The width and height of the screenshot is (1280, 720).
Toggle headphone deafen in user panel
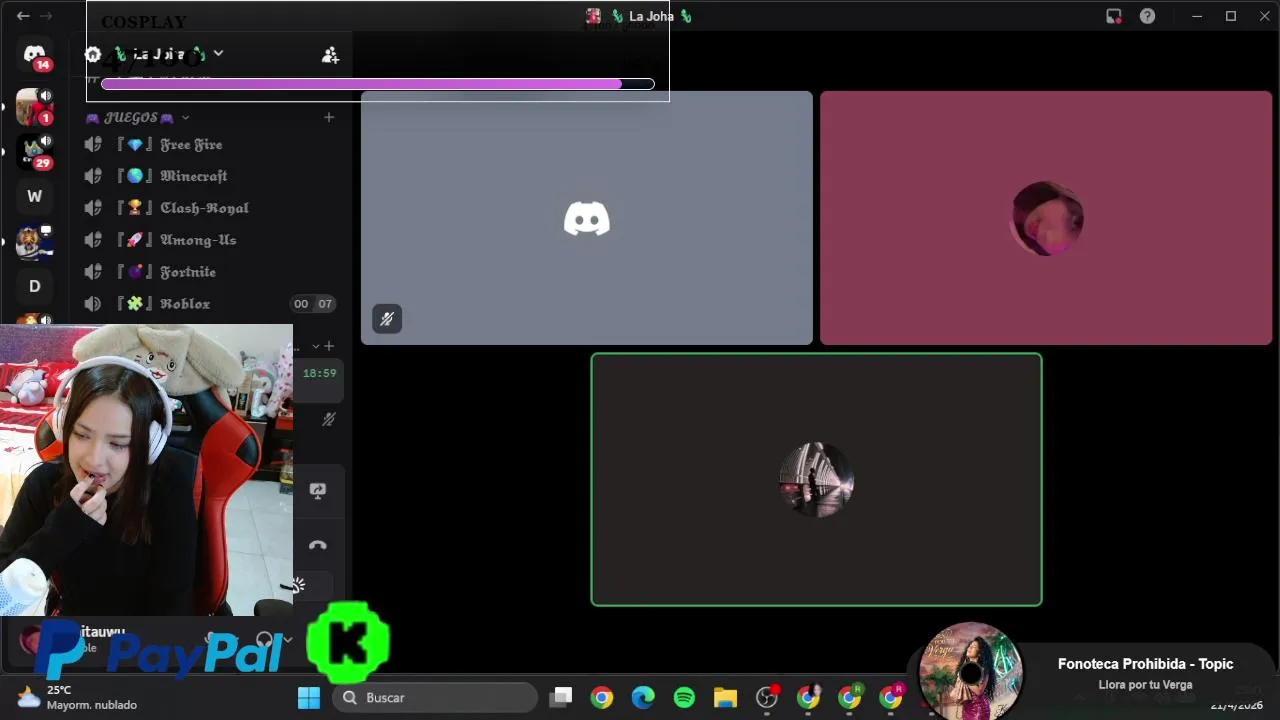click(264, 640)
